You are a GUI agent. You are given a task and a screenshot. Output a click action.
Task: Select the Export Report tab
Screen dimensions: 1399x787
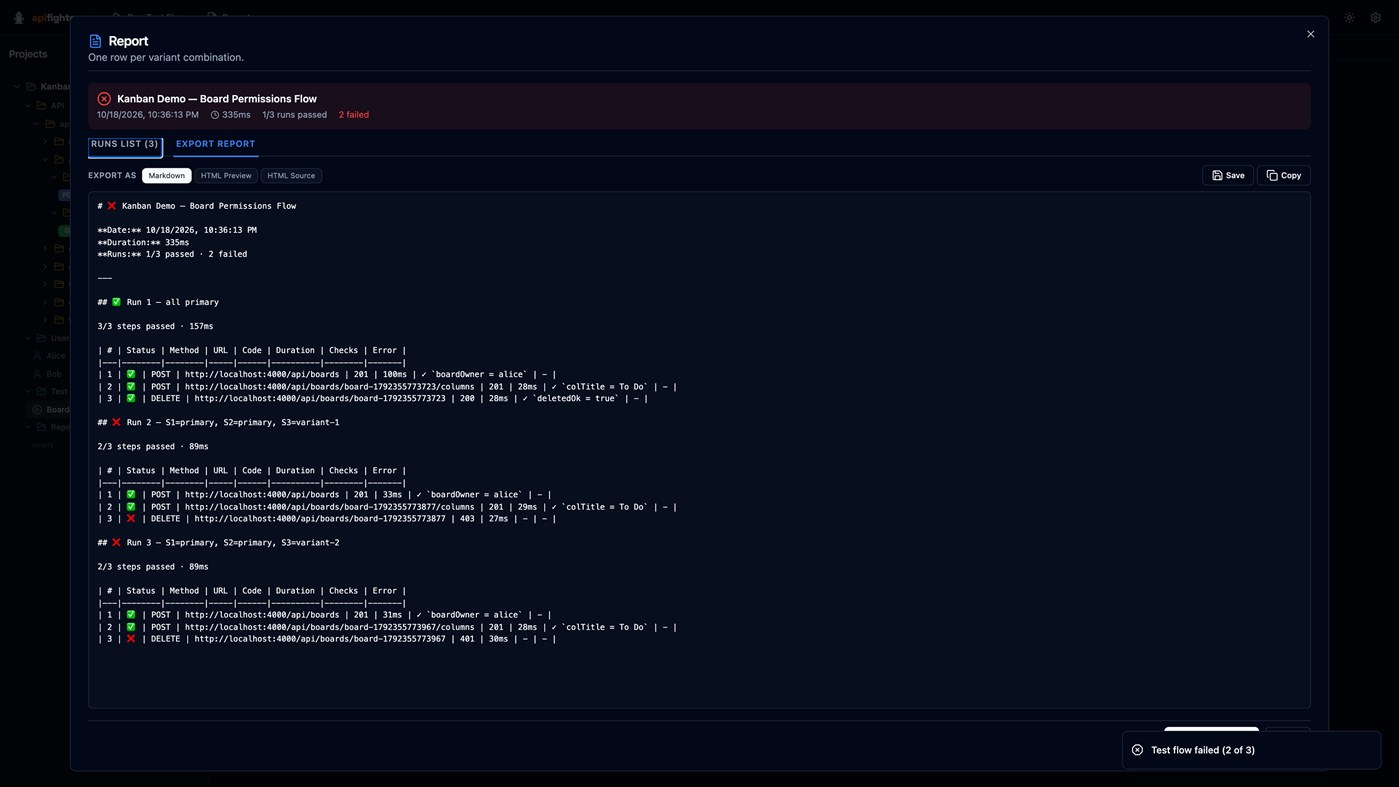pyautogui.click(x=215, y=145)
